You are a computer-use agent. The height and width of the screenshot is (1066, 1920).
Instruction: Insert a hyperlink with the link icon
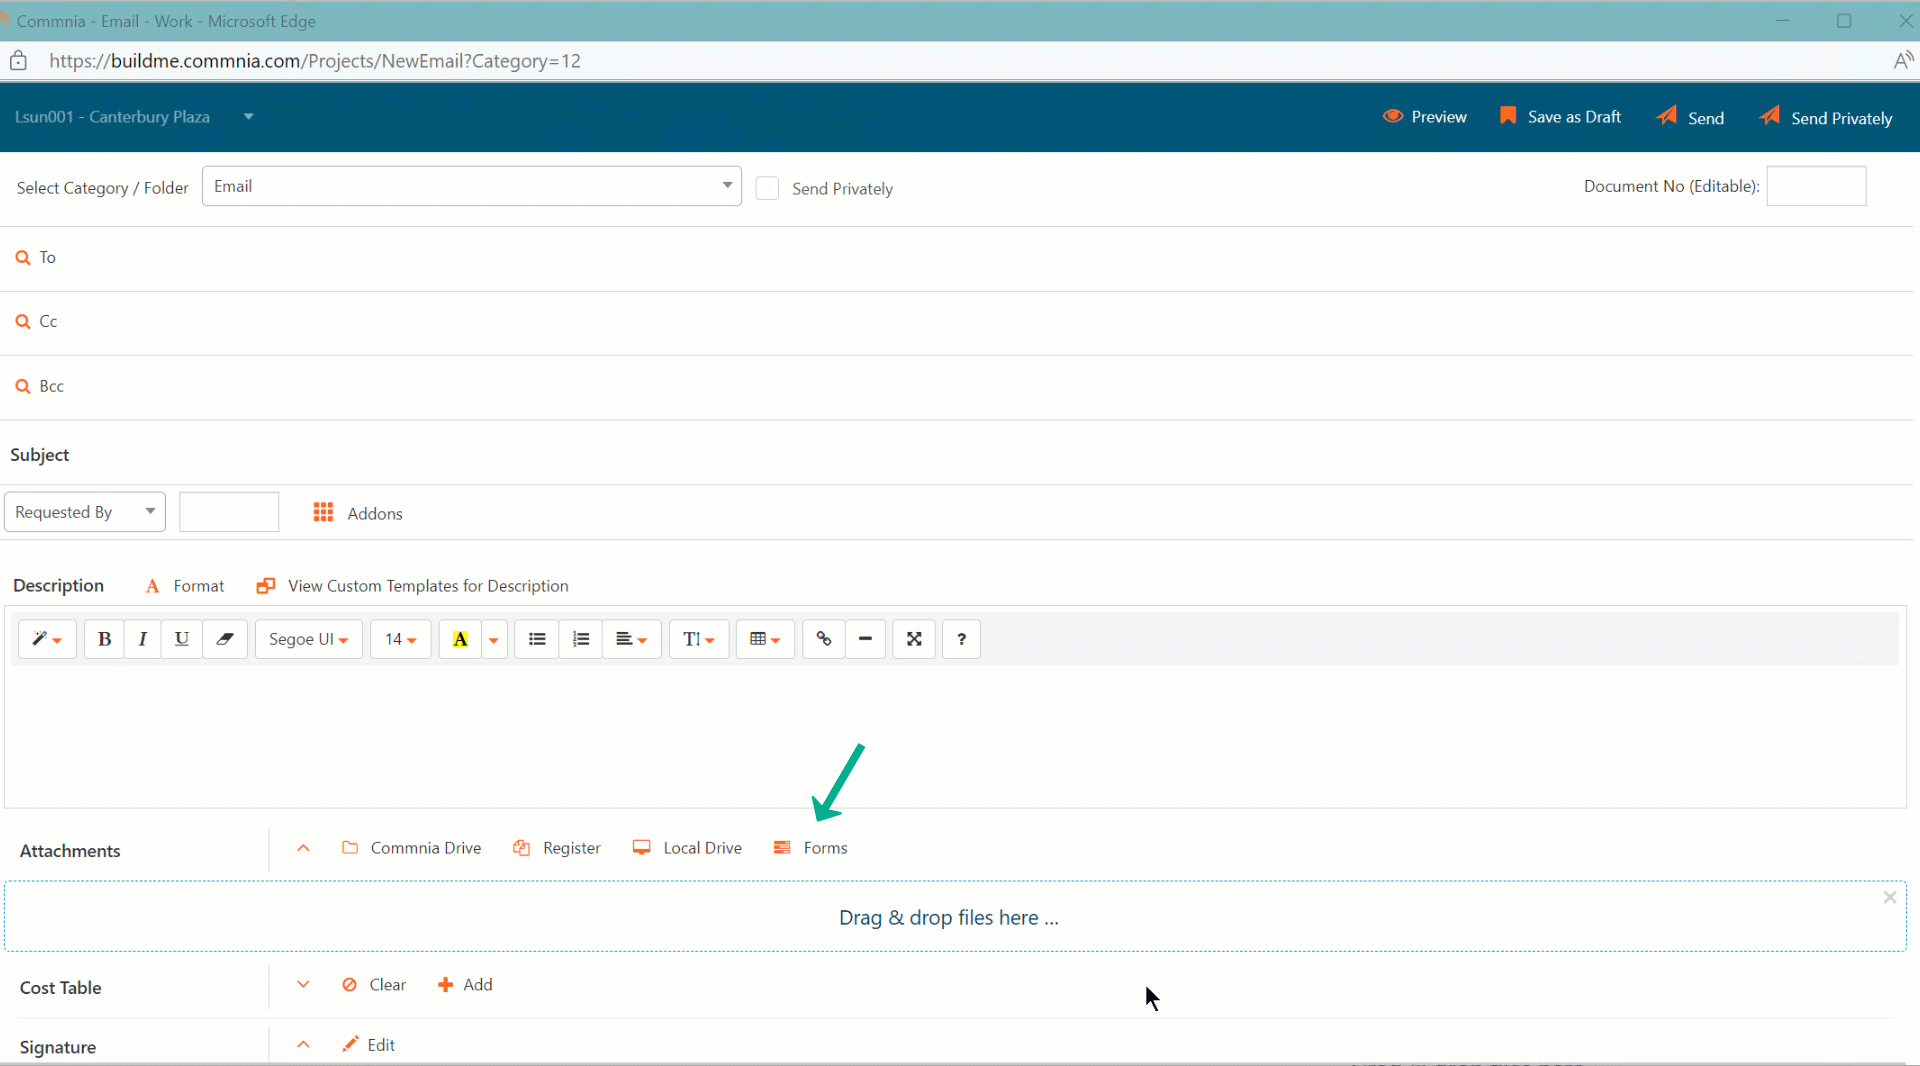pos(823,639)
